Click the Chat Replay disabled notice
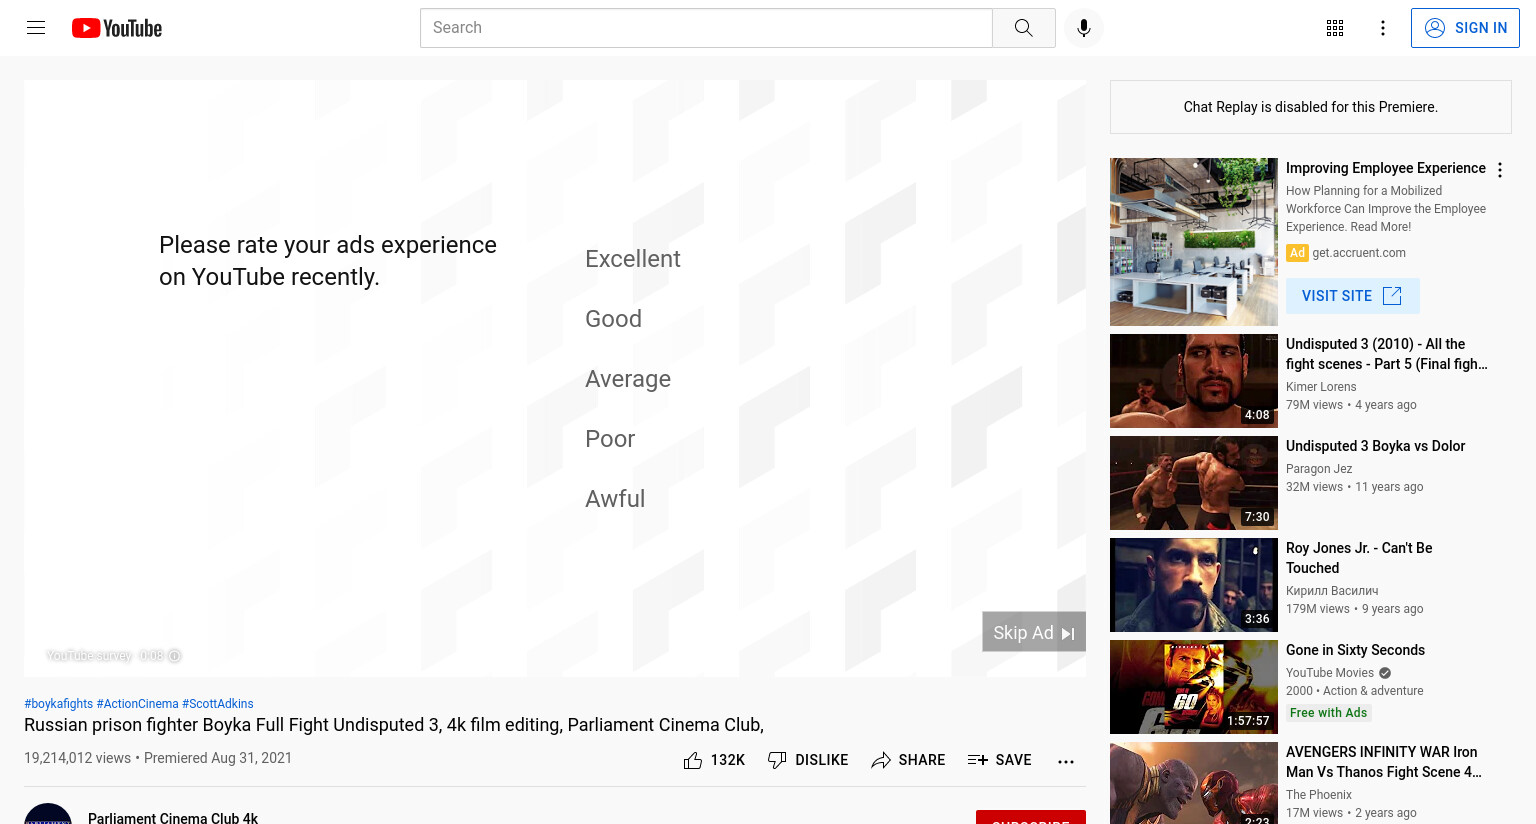The image size is (1536, 824). [x=1311, y=107]
